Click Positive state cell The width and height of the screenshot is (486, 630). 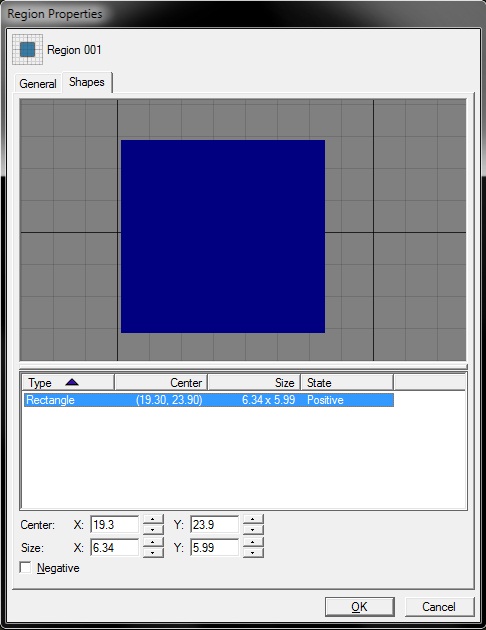pos(325,400)
